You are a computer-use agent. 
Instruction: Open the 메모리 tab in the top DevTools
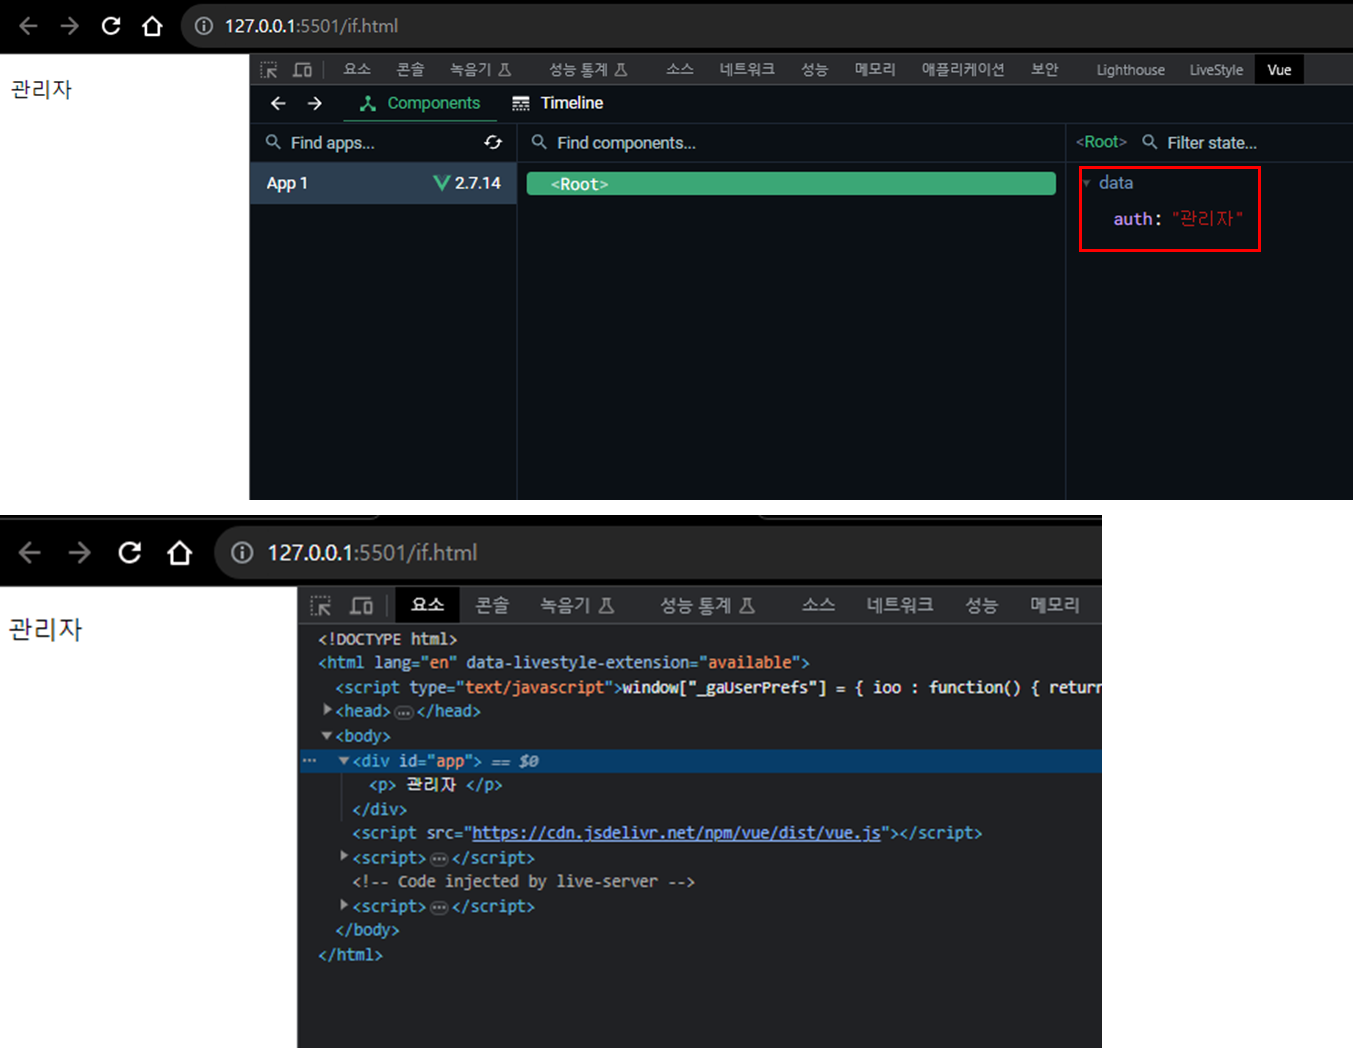875,69
